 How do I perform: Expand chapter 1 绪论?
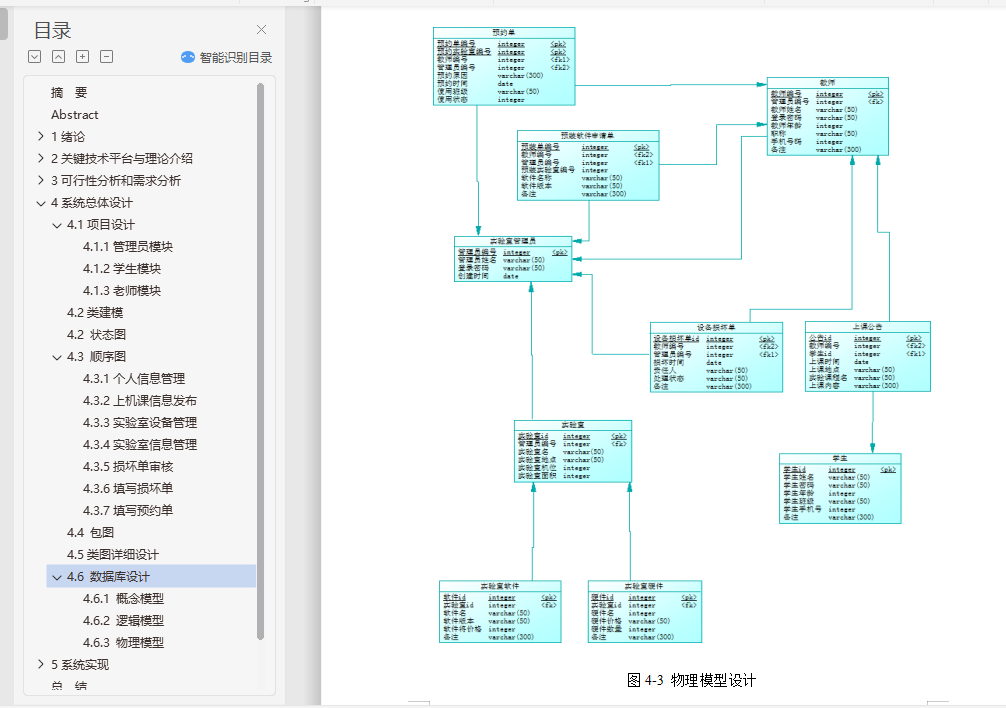(40, 136)
